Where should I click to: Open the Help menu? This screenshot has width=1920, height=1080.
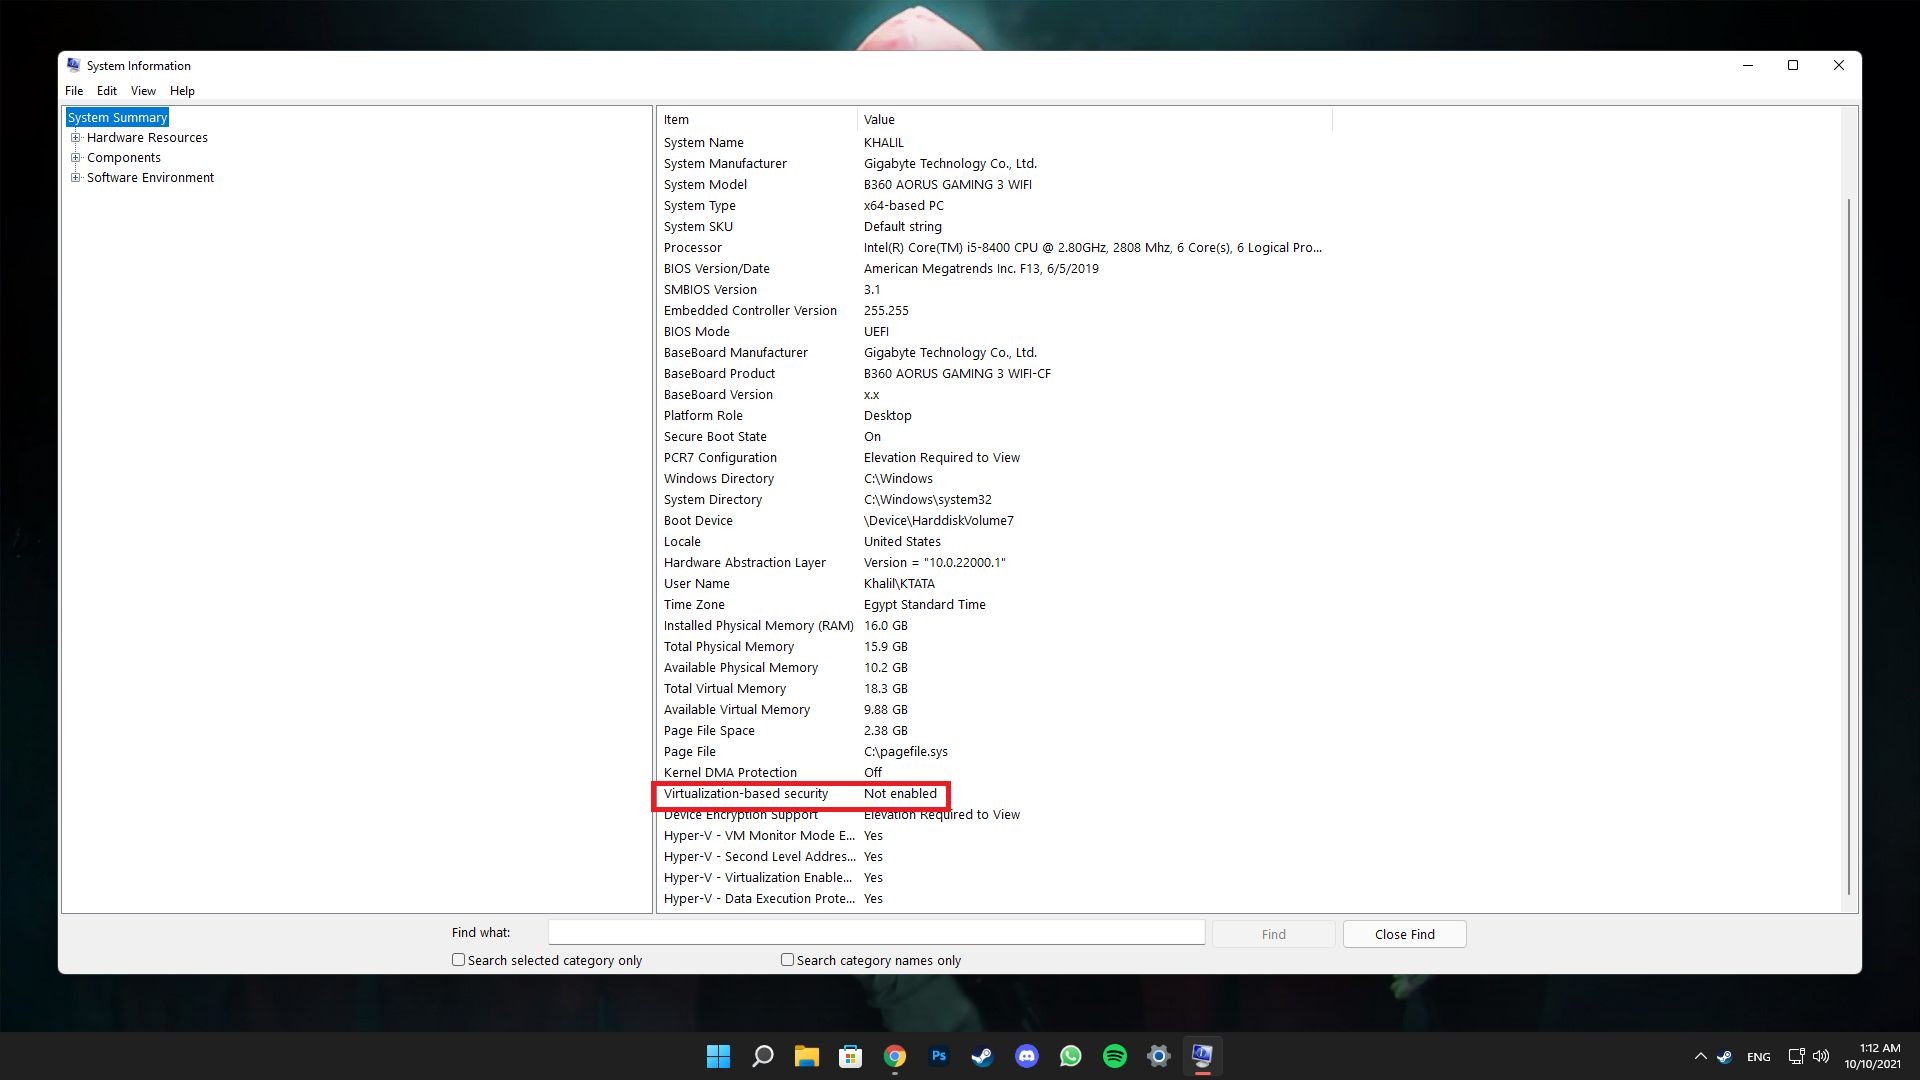pyautogui.click(x=182, y=90)
